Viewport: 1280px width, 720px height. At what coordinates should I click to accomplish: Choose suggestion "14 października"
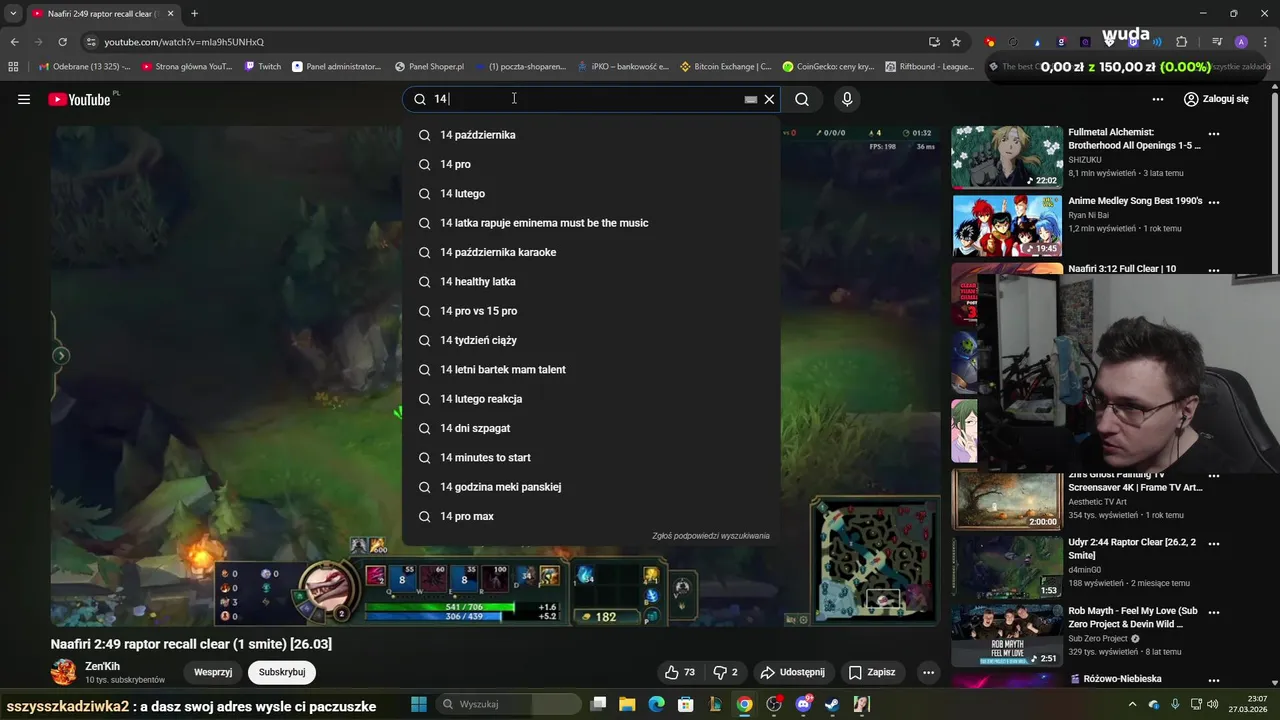click(x=591, y=135)
